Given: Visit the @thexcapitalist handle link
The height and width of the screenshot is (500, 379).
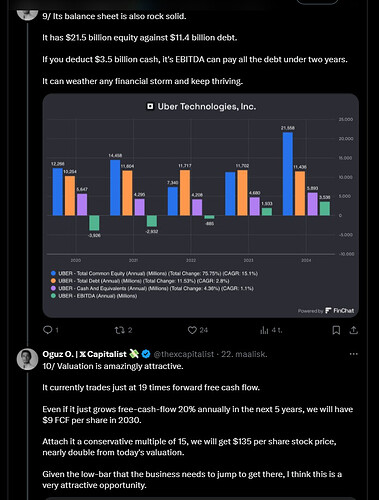Looking at the screenshot, I should tap(183, 354).
